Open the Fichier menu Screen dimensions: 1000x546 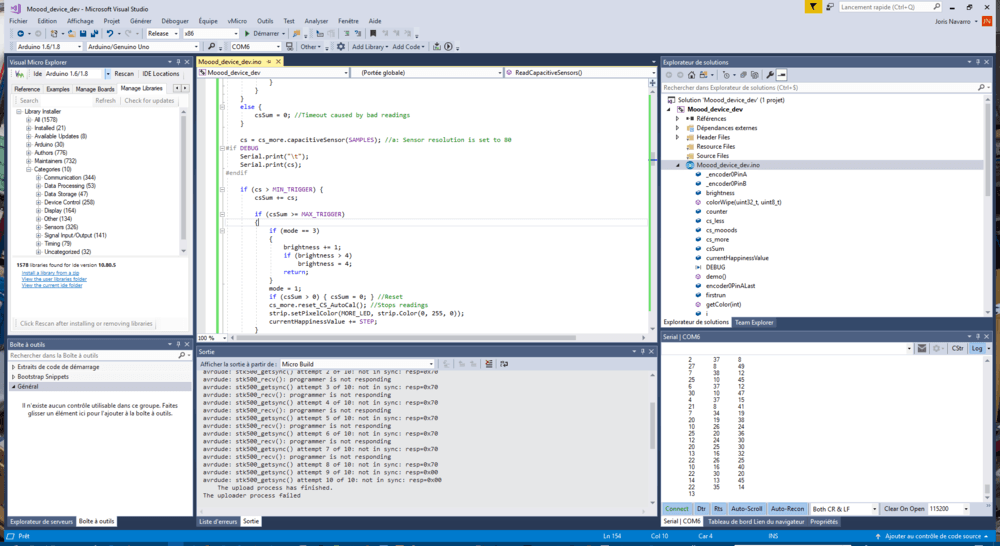[18, 21]
